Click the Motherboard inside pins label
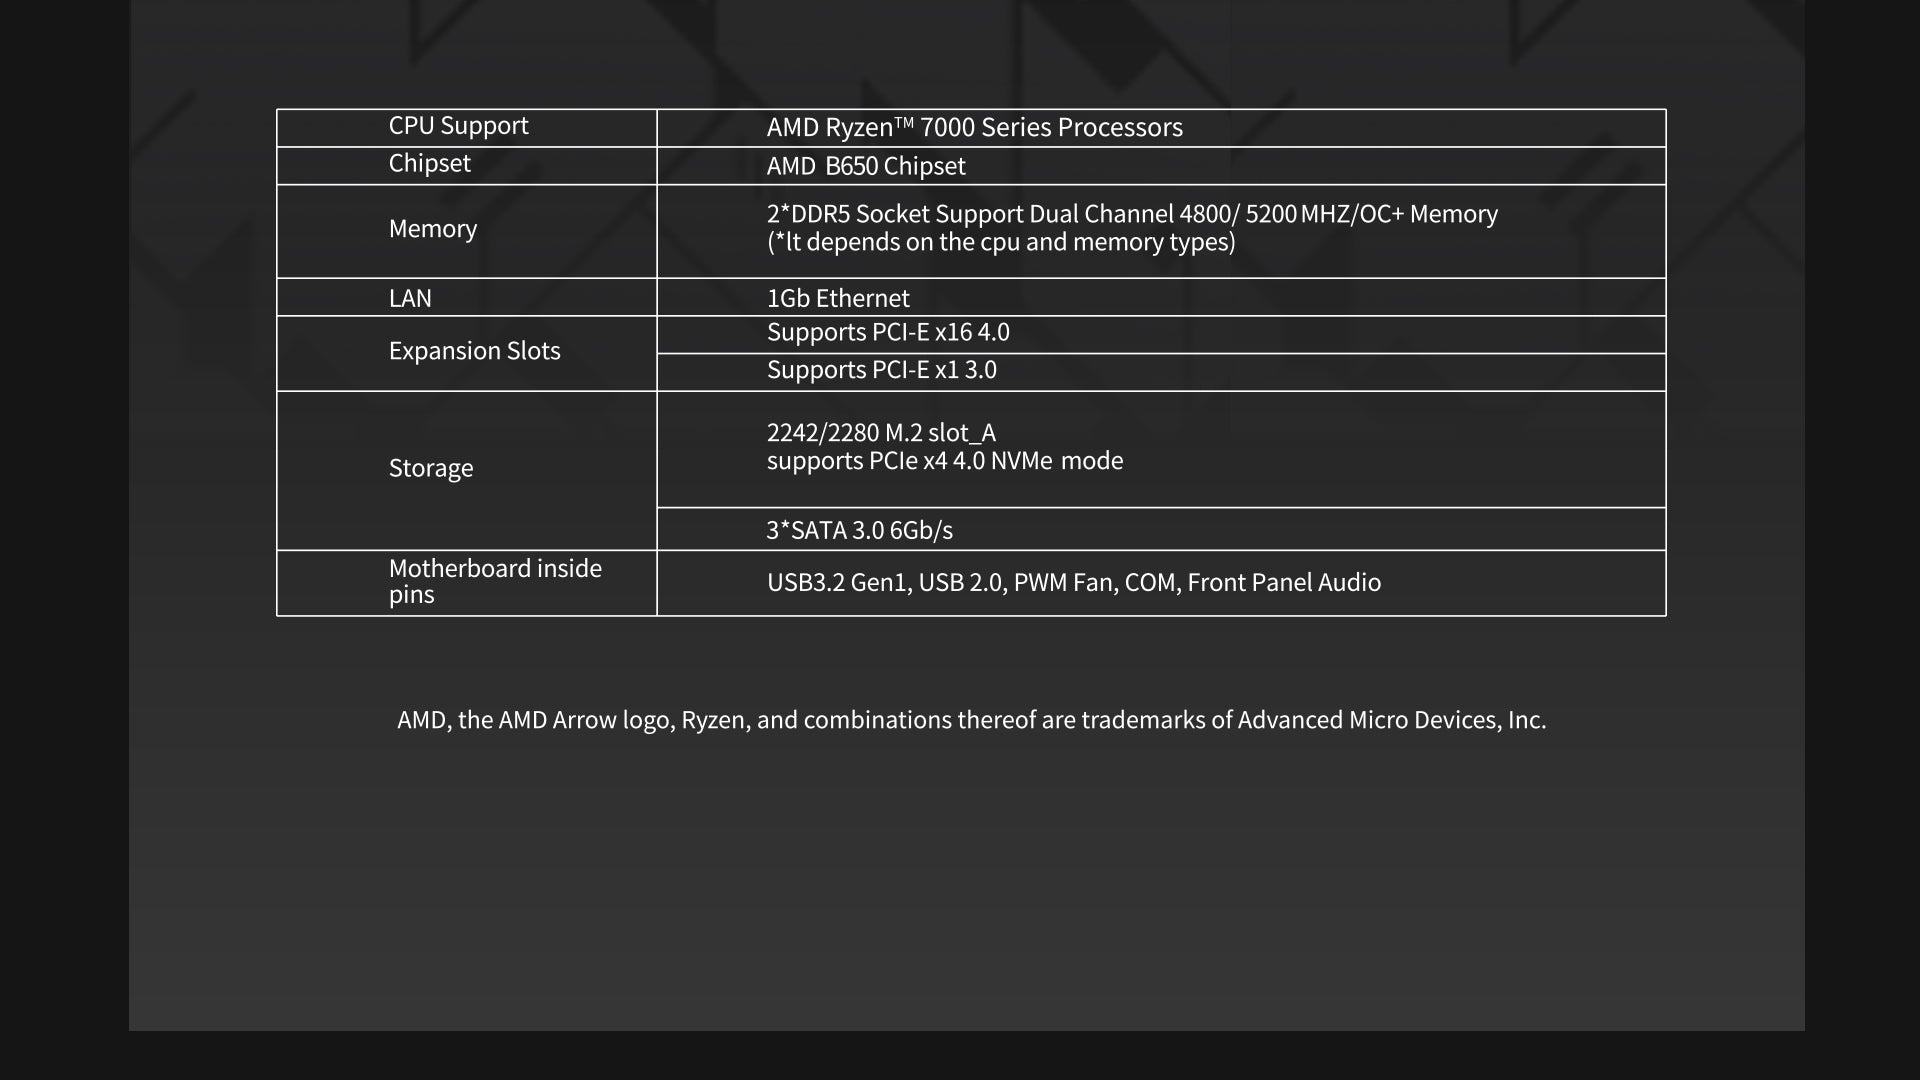 tap(495, 581)
